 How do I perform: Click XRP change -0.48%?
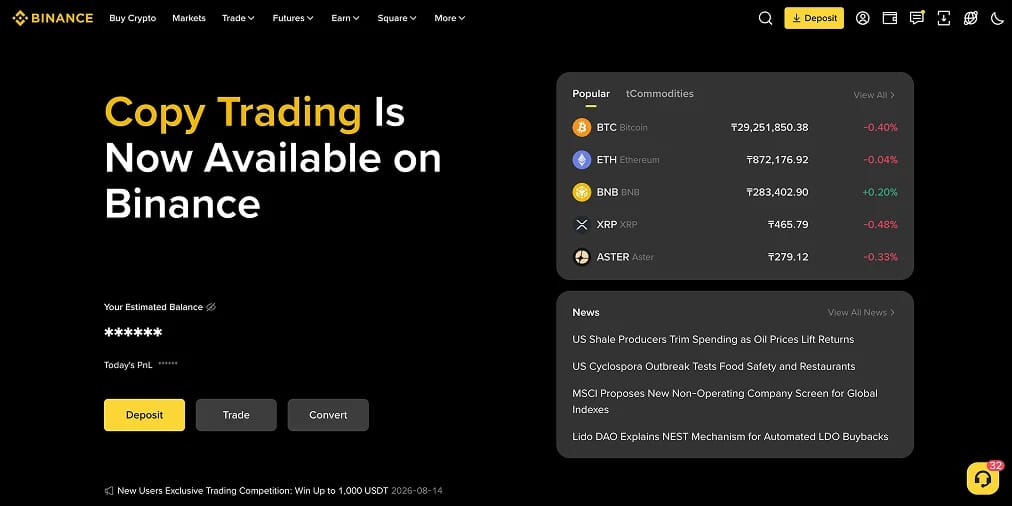click(880, 225)
